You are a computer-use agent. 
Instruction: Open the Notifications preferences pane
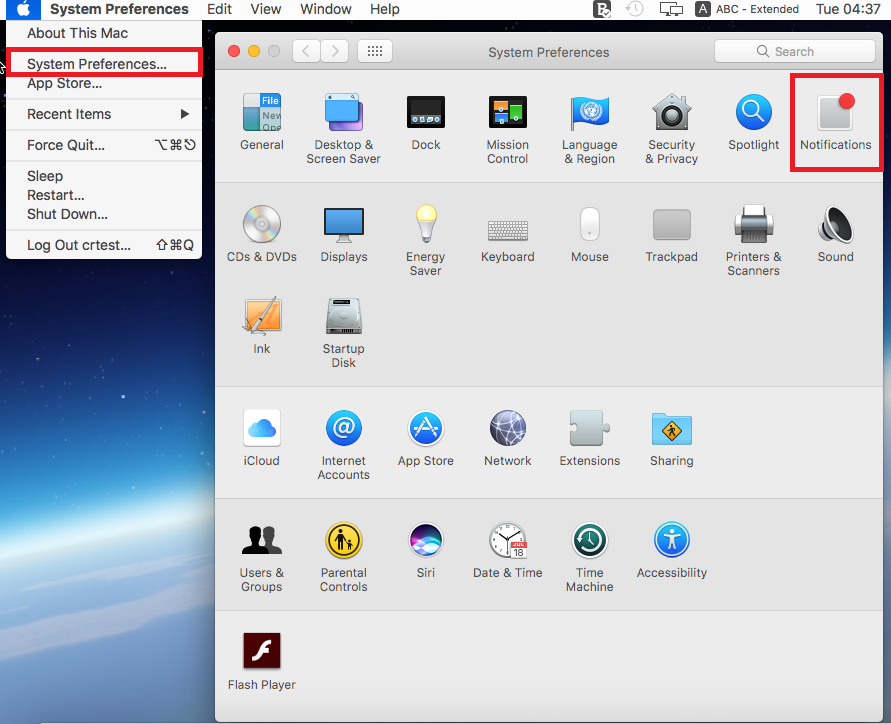(835, 122)
